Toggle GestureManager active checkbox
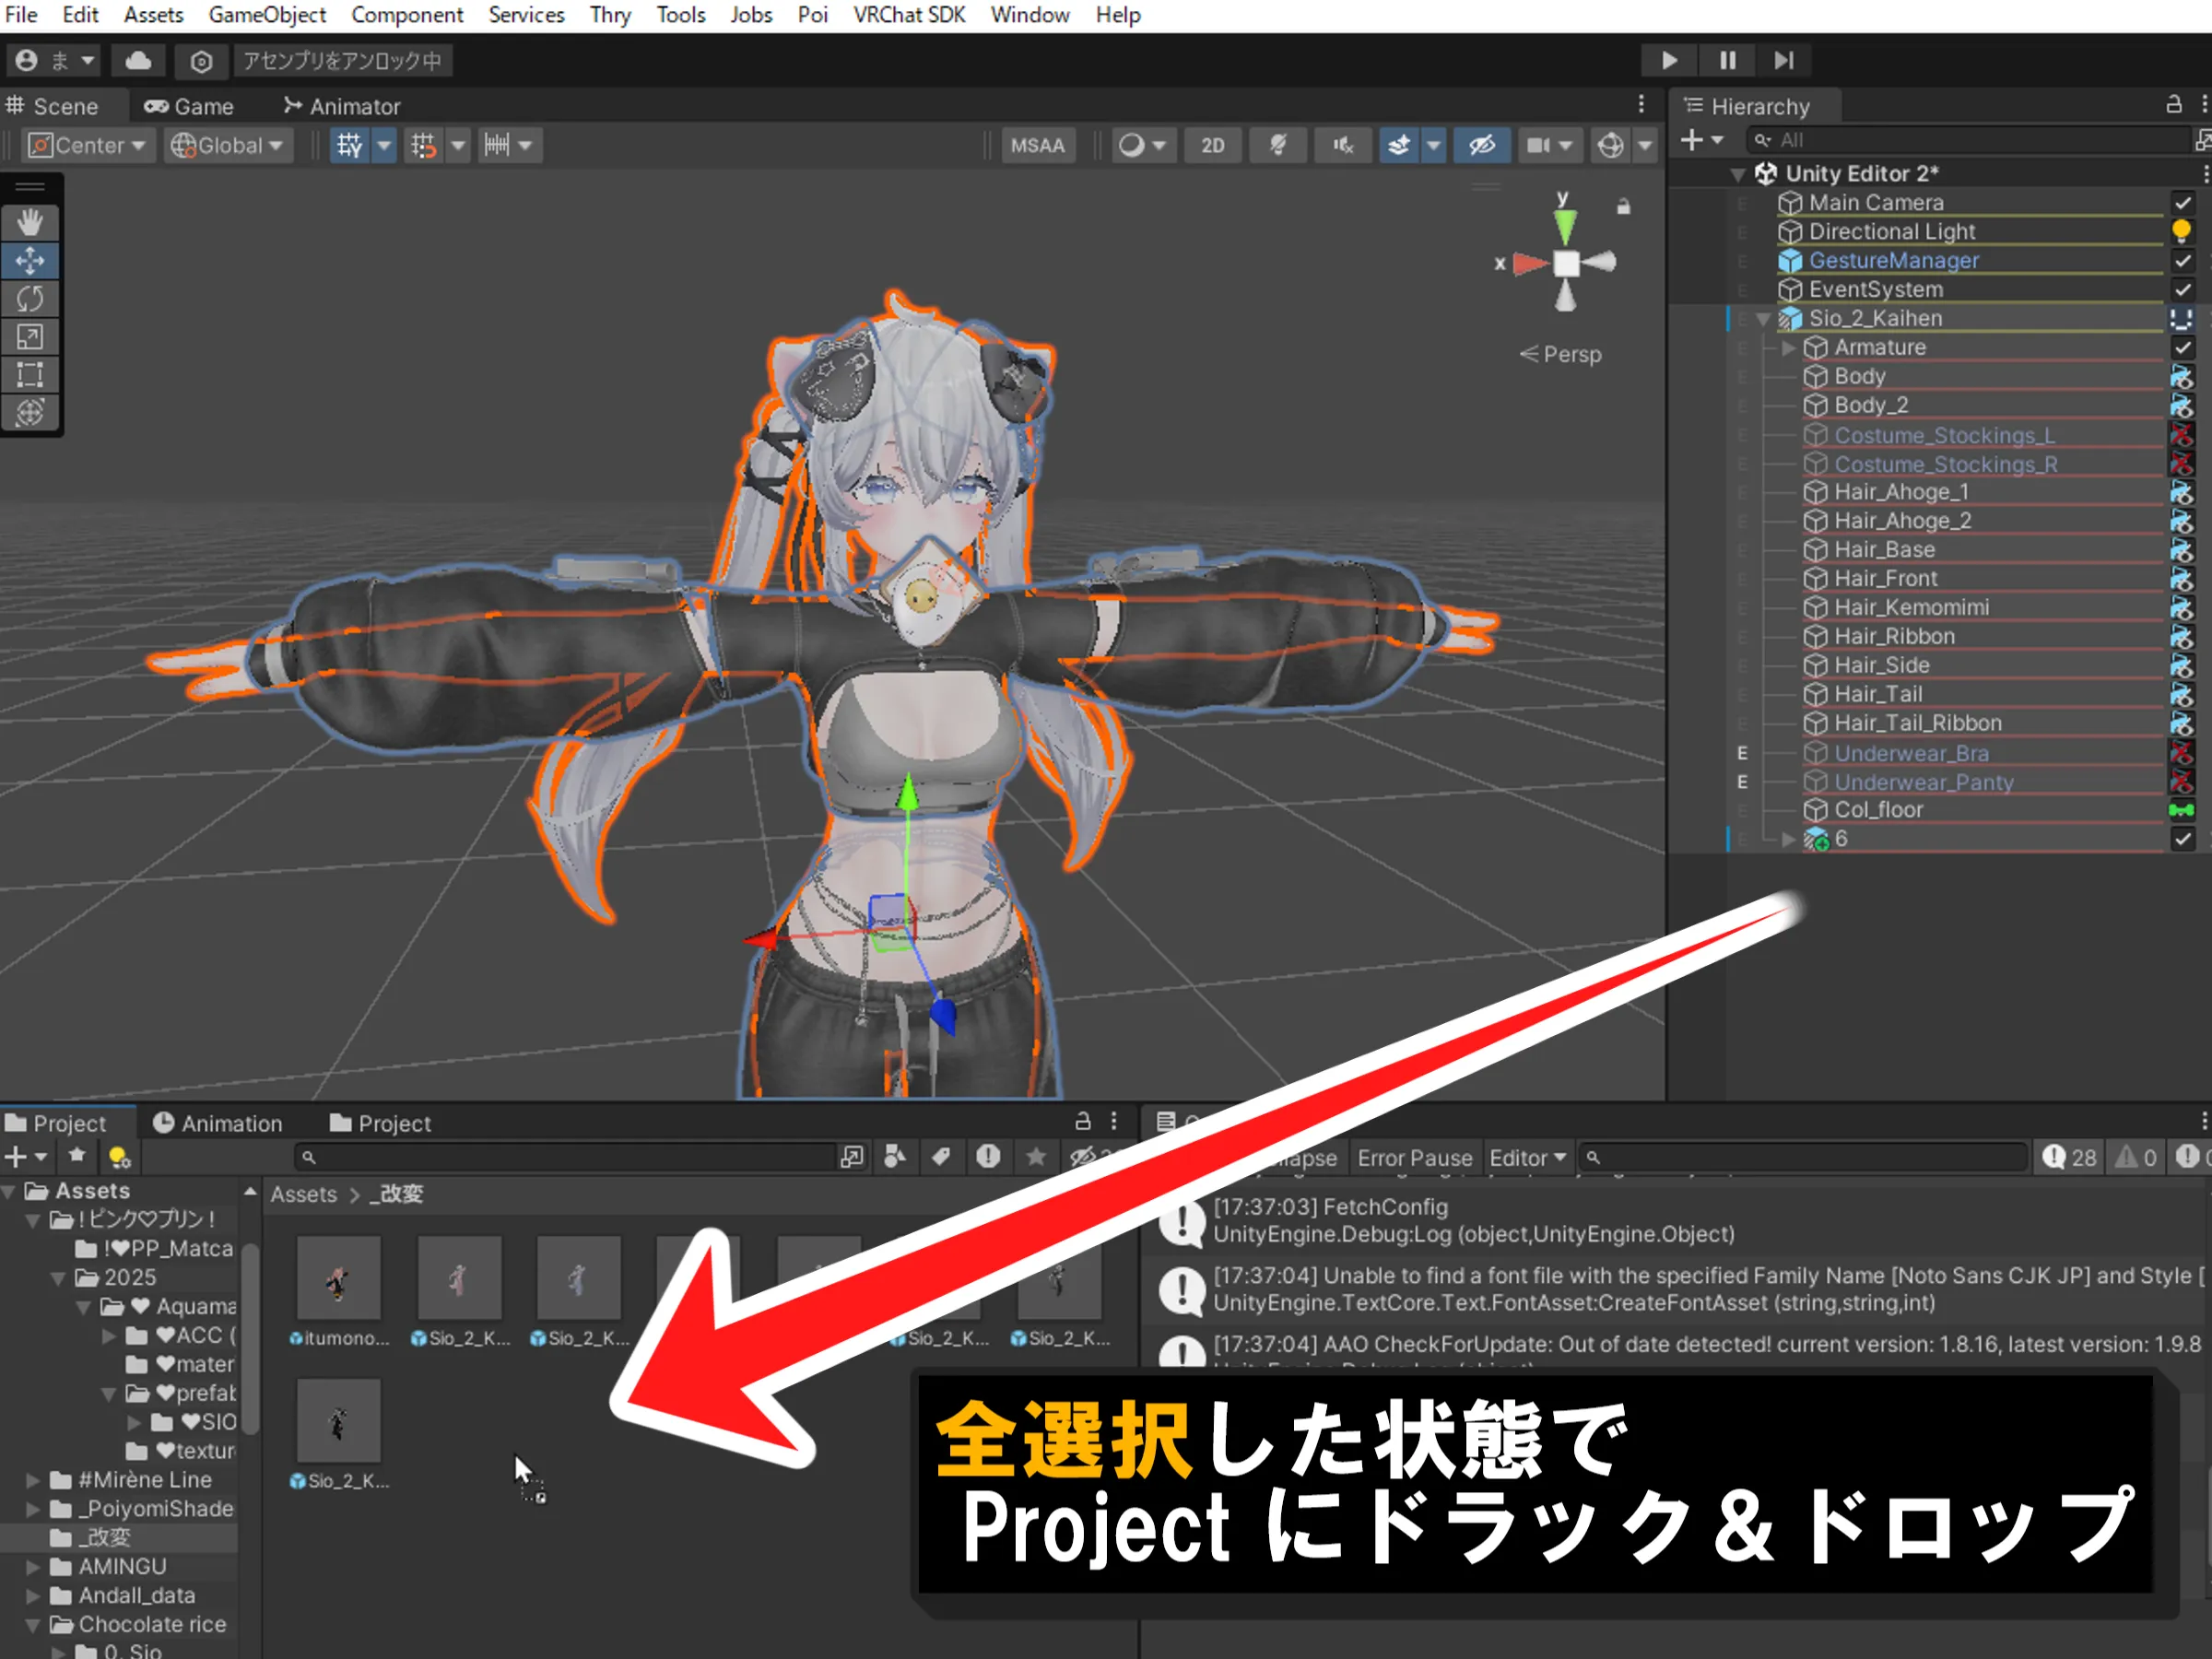The width and height of the screenshot is (2212, 1659). click(2182, 260)
